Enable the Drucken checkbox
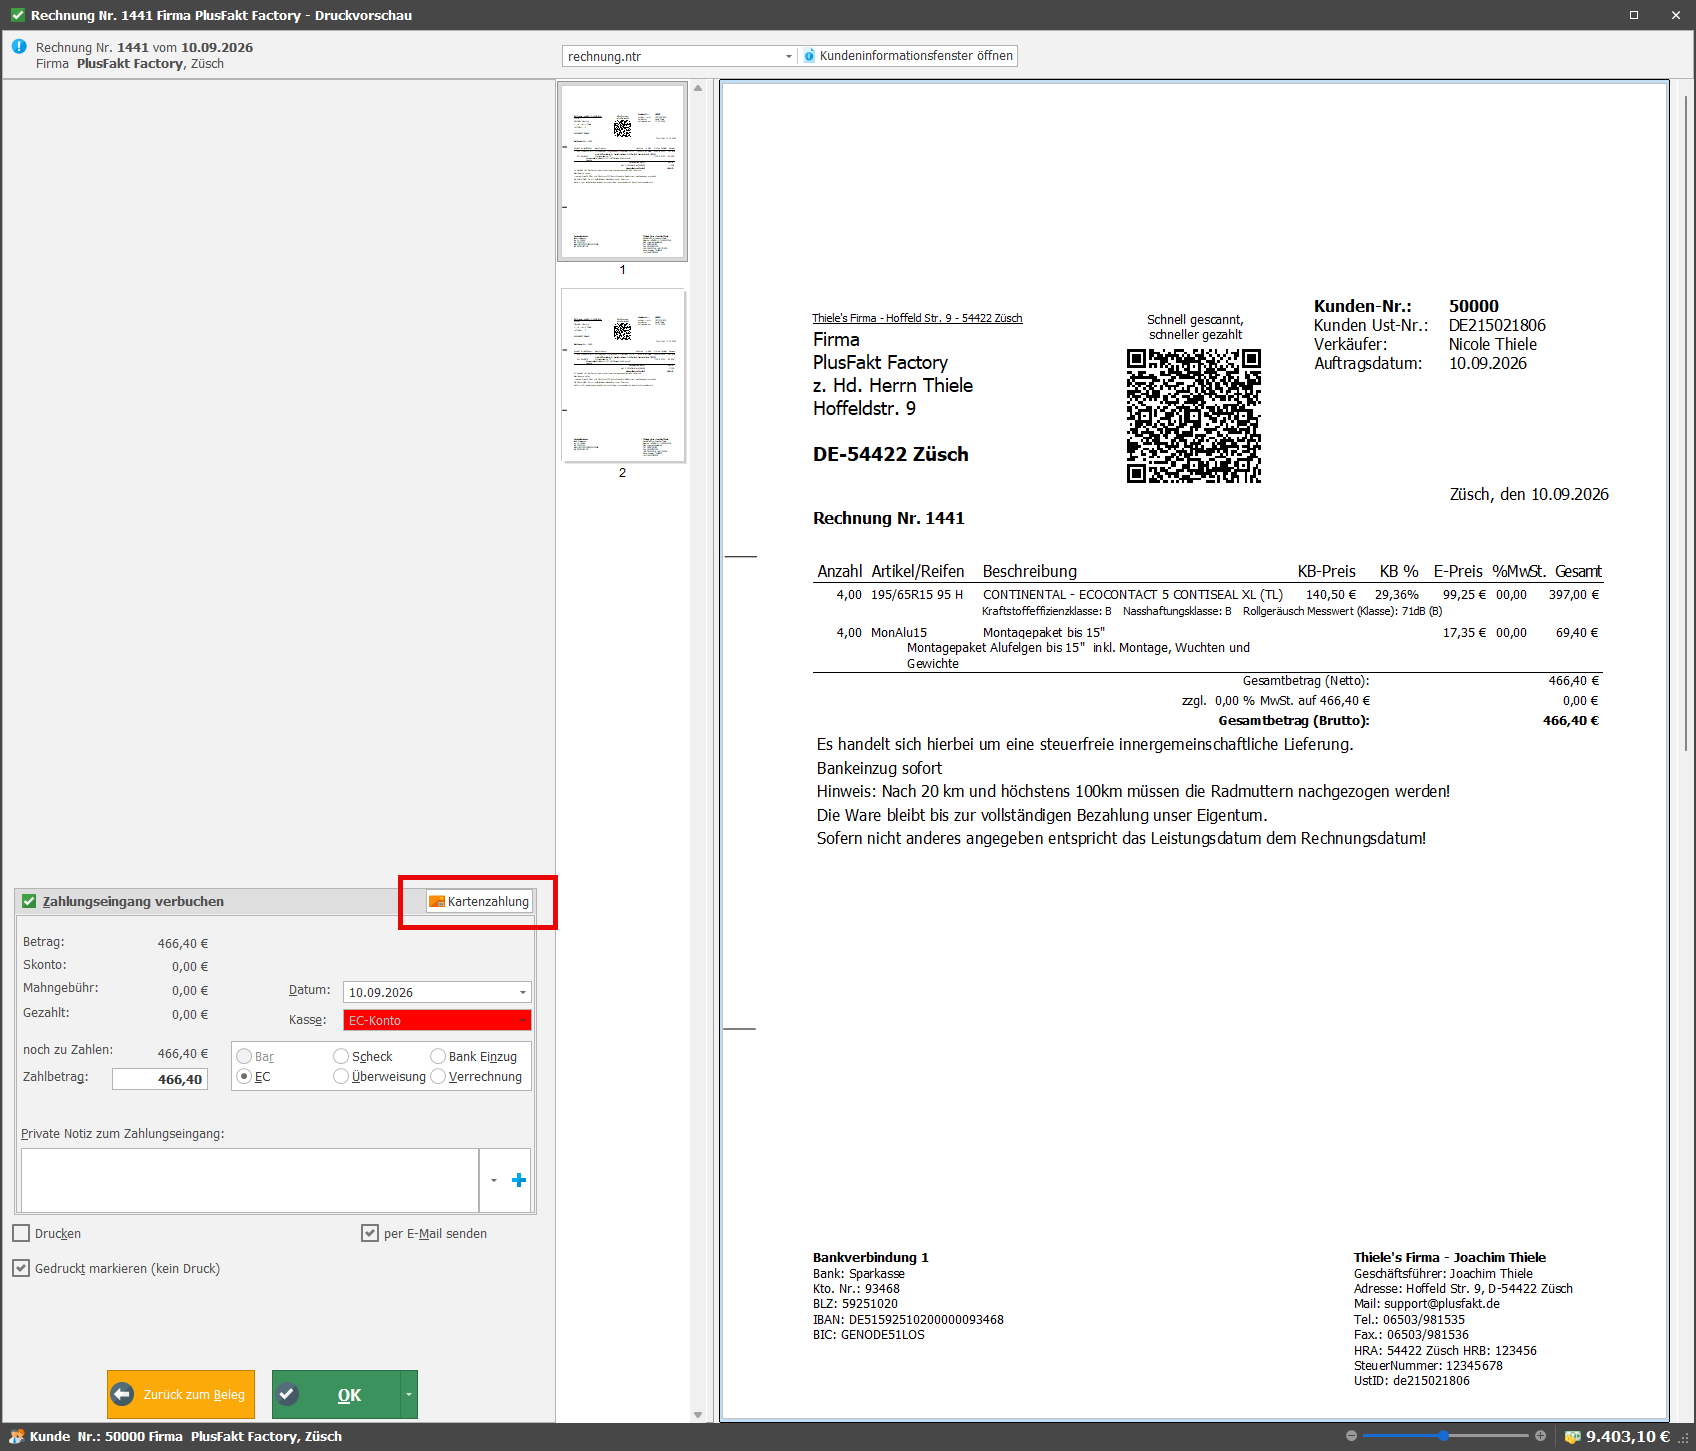The image size is (1696, 1451). [x=21, y=1233]
